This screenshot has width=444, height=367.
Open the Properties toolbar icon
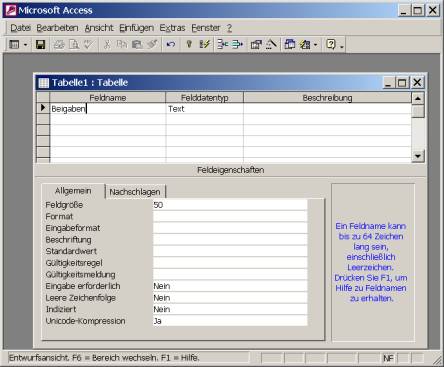(x=256, y=44)
